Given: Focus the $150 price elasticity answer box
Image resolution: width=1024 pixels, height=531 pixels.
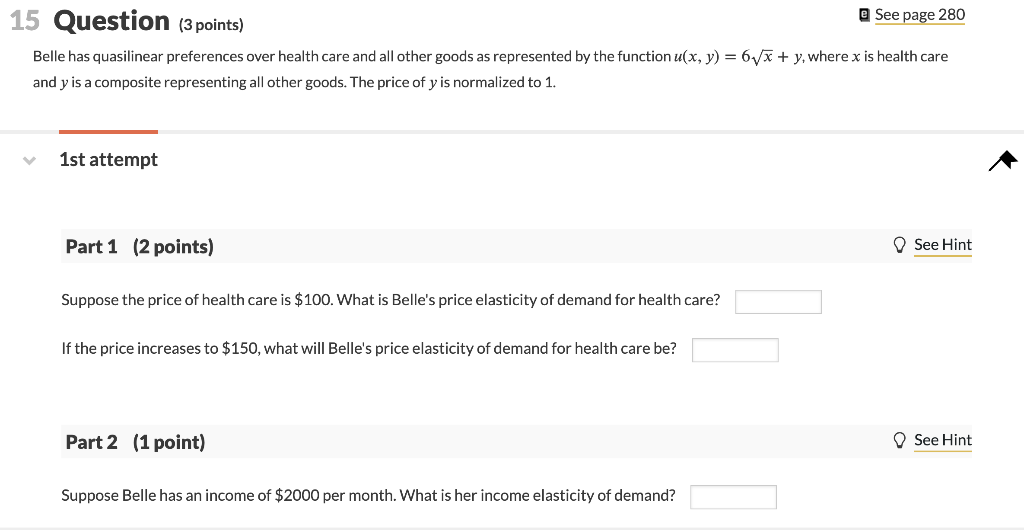Looking at the screenshot, I should pos(735,350).
